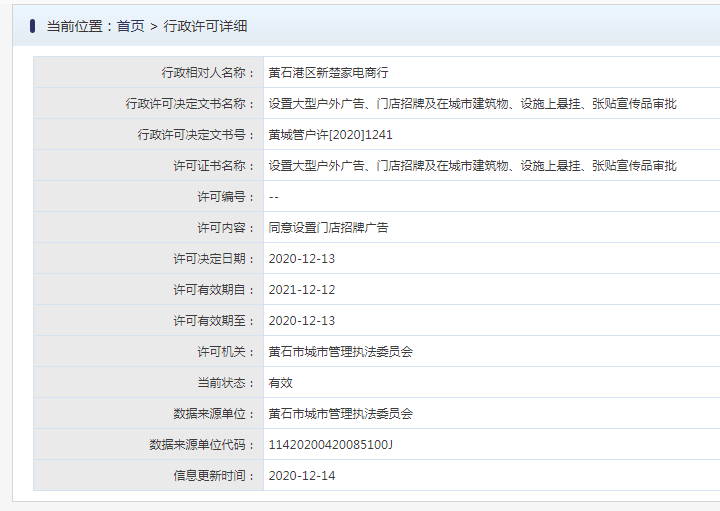Click the 行政许可详细 breadcrumb text

205,26
